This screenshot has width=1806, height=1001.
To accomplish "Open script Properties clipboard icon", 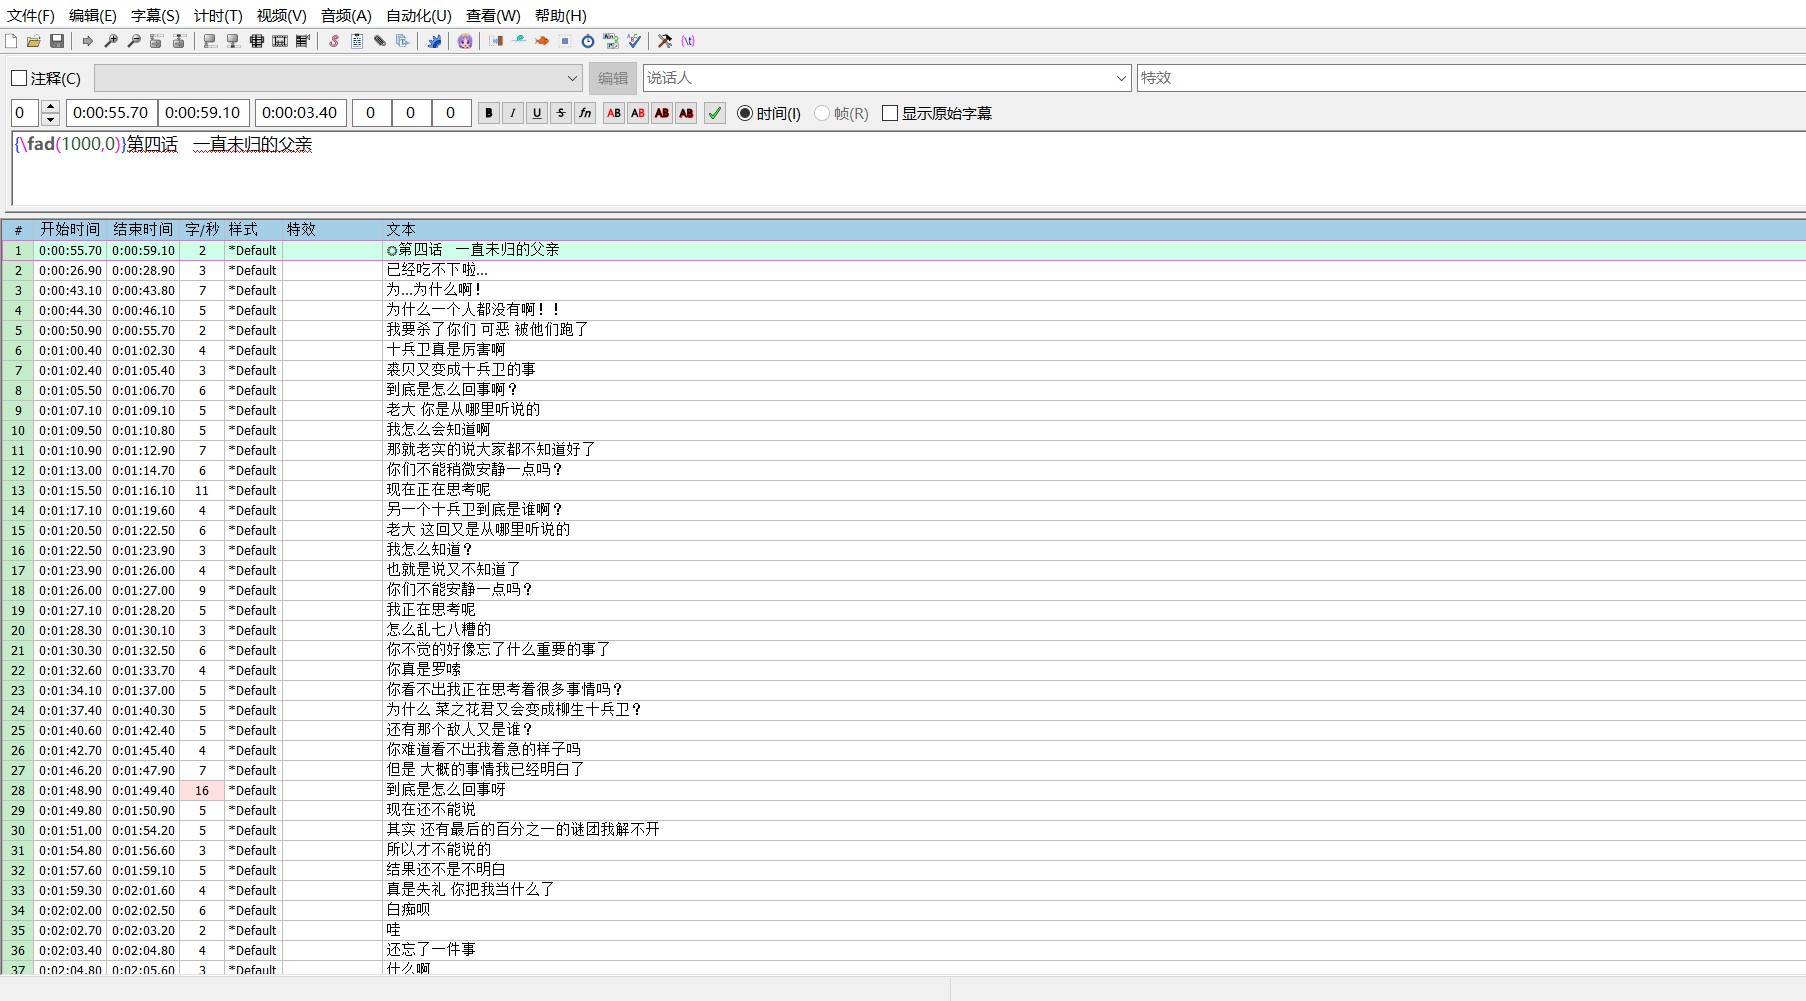I will click(x=357, y=41).
